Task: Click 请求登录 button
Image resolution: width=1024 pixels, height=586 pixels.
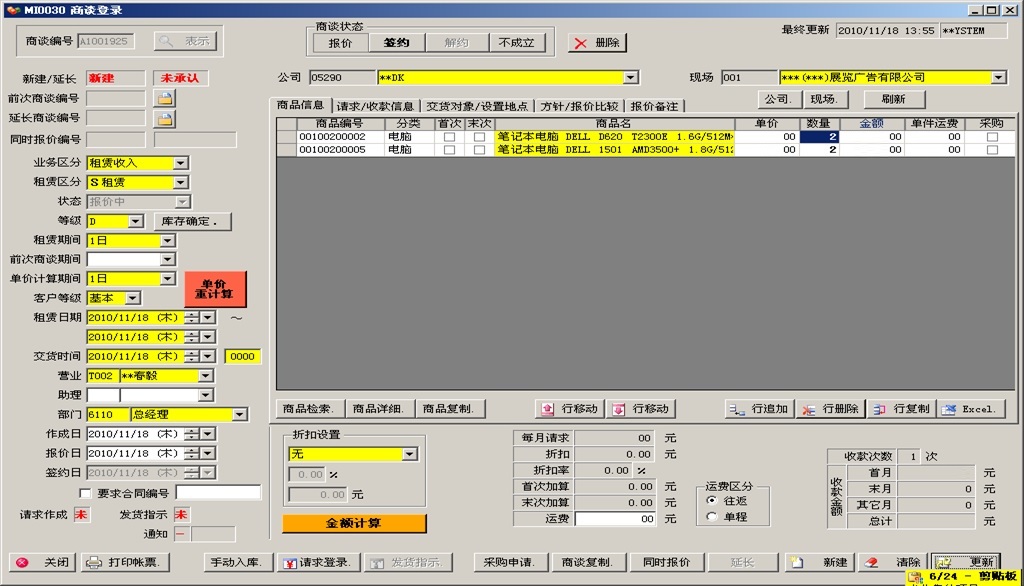Action: [x=317, y=562]
